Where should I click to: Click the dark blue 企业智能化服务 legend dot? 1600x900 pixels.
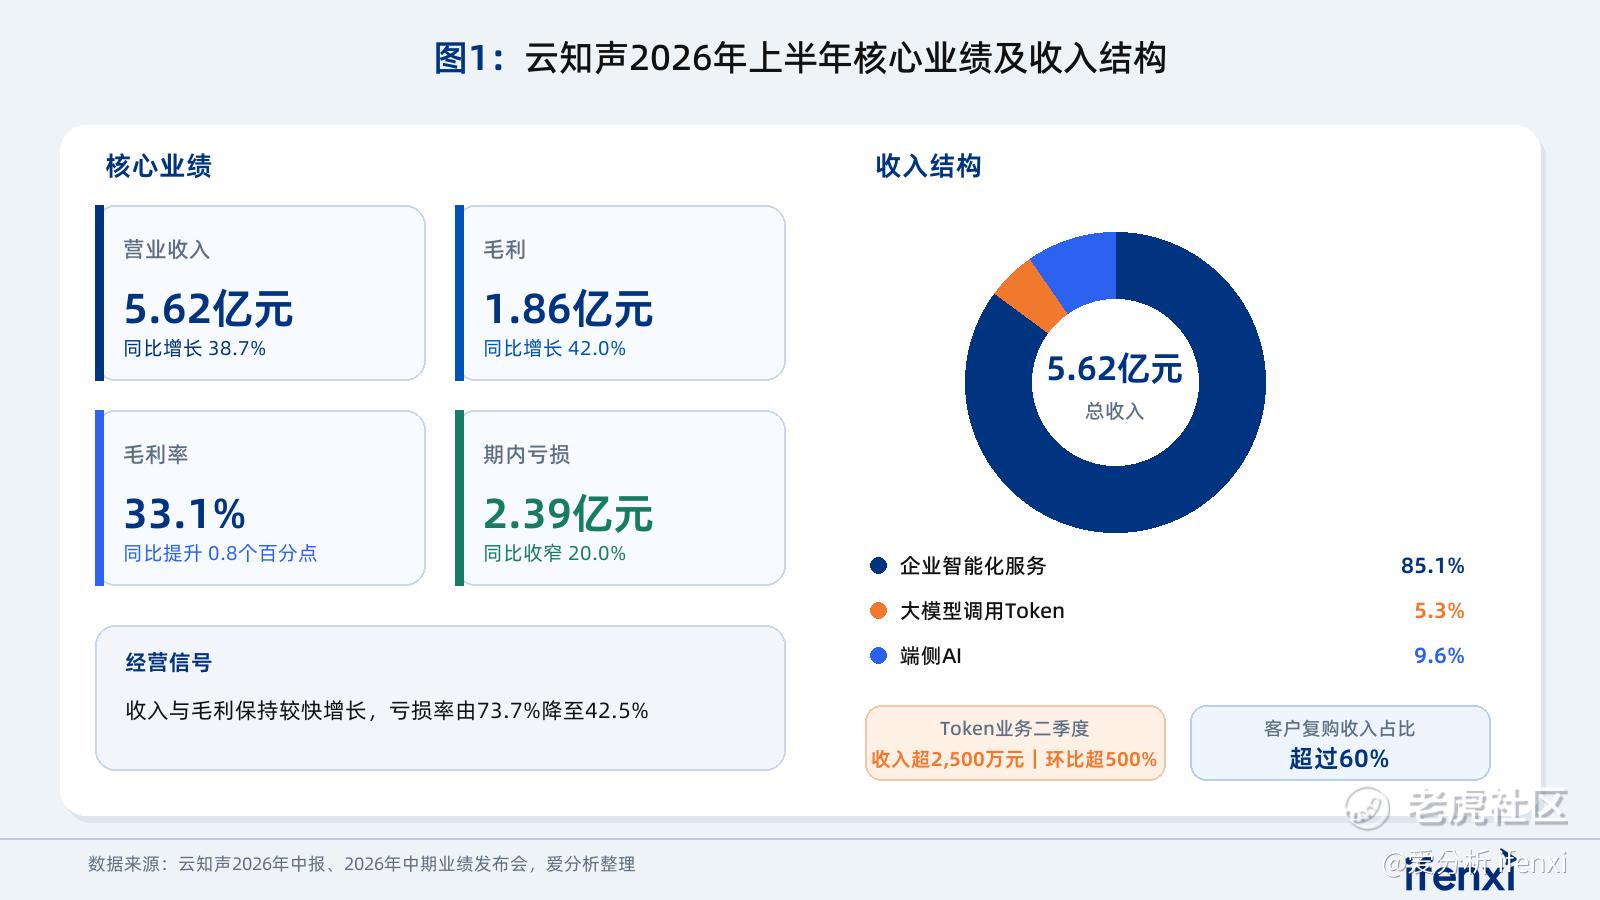point(879,566)
